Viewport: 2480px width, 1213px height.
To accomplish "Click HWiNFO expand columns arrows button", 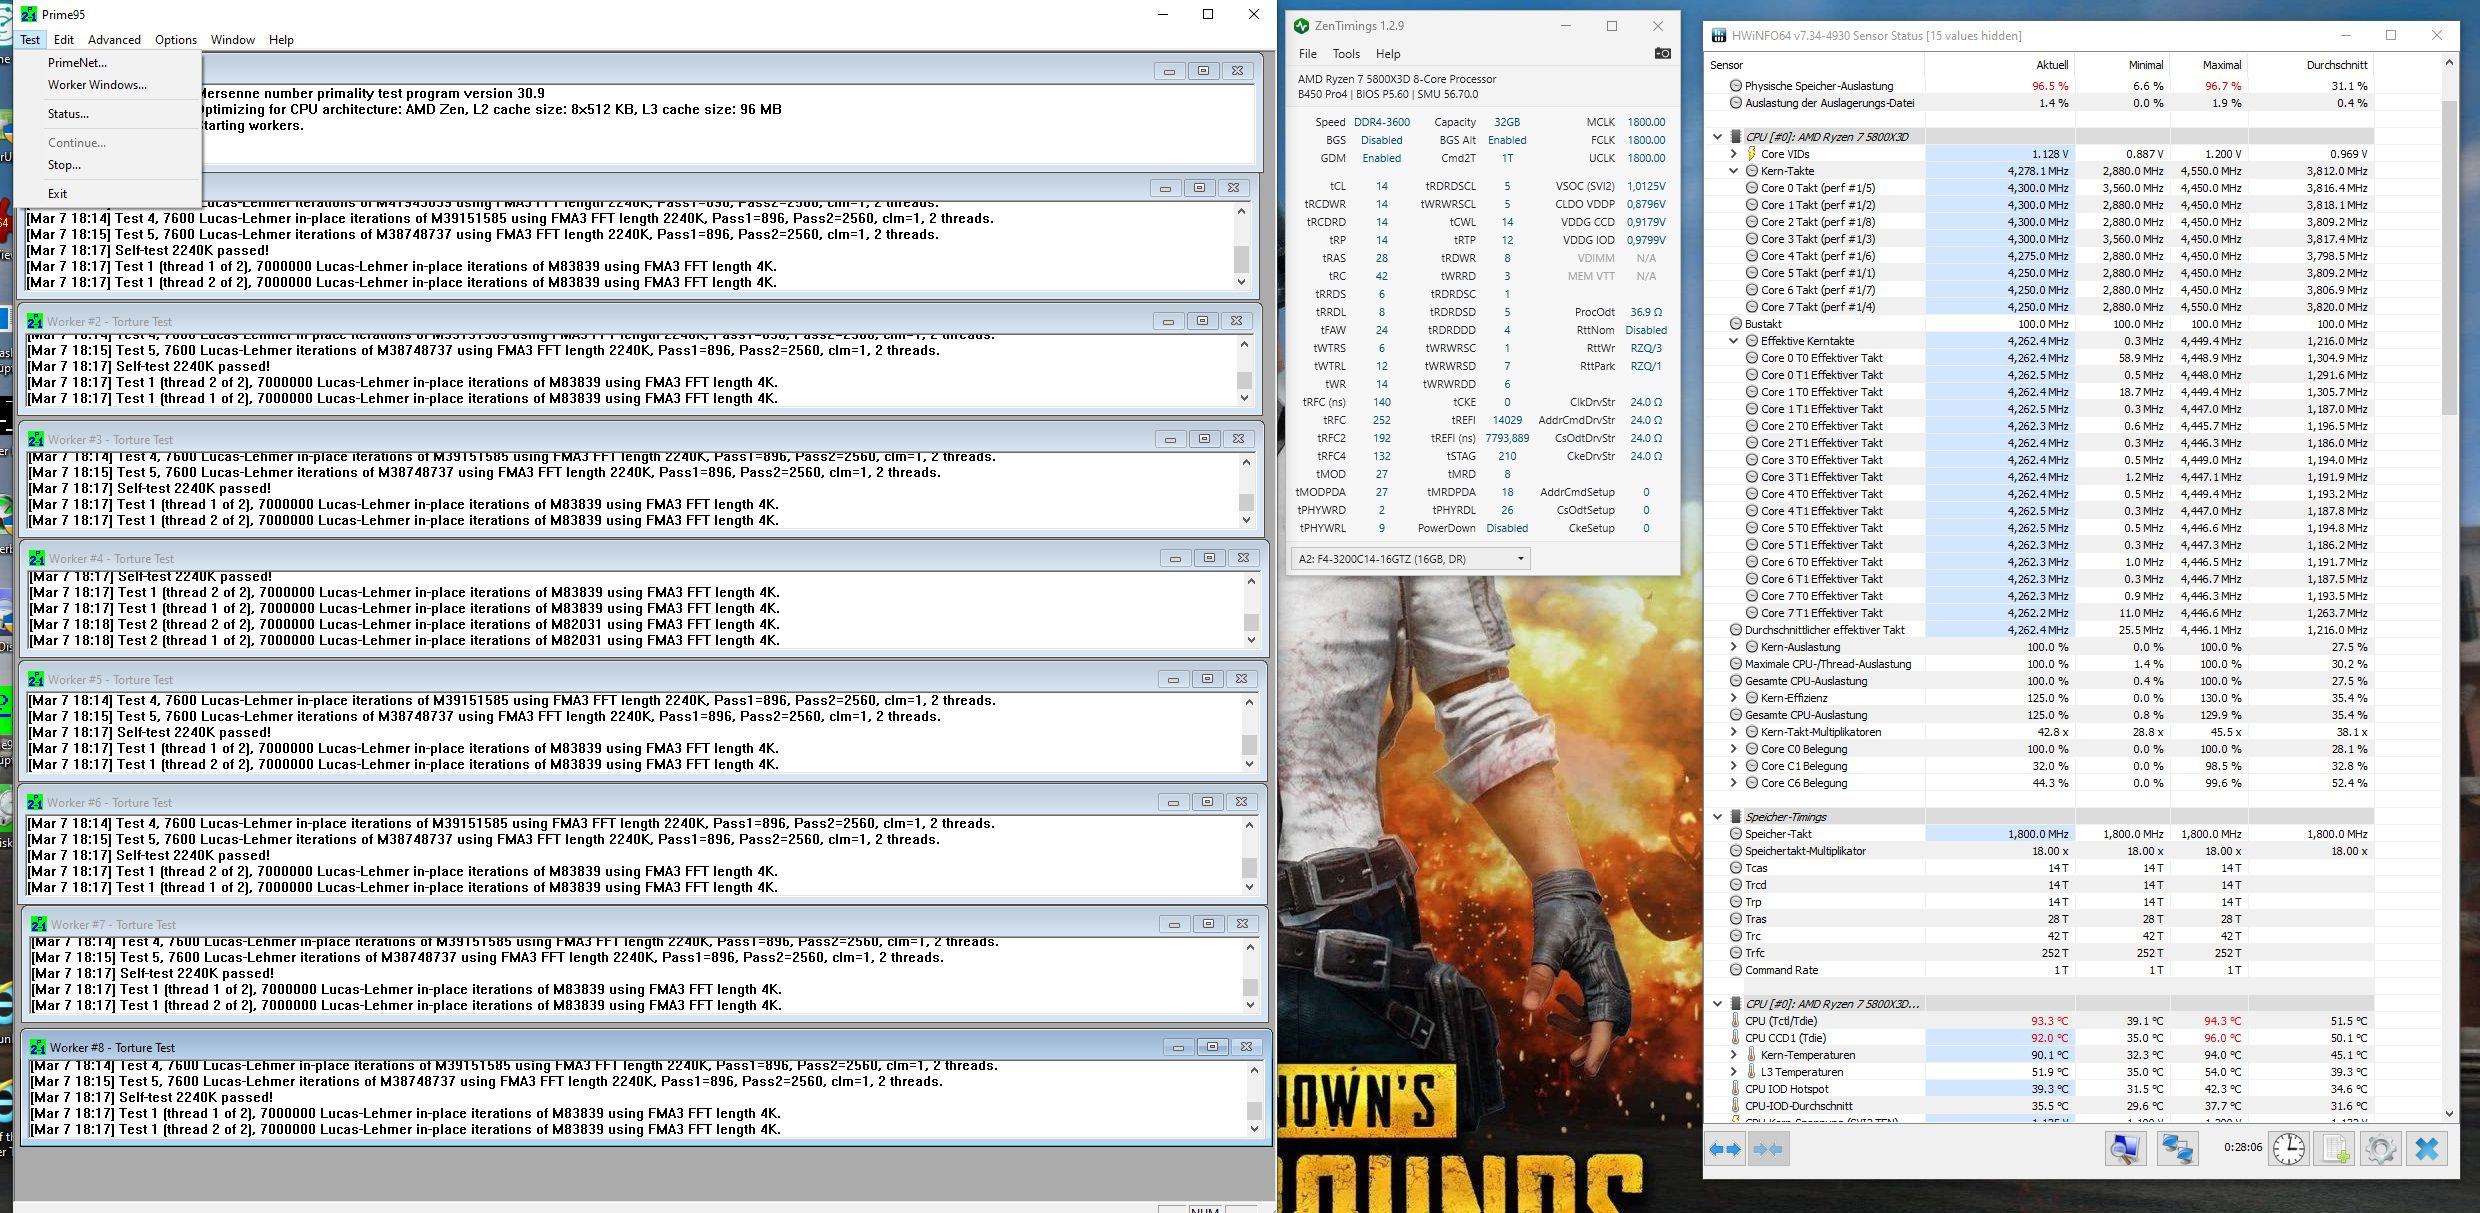I will tap(1725, 1149).
